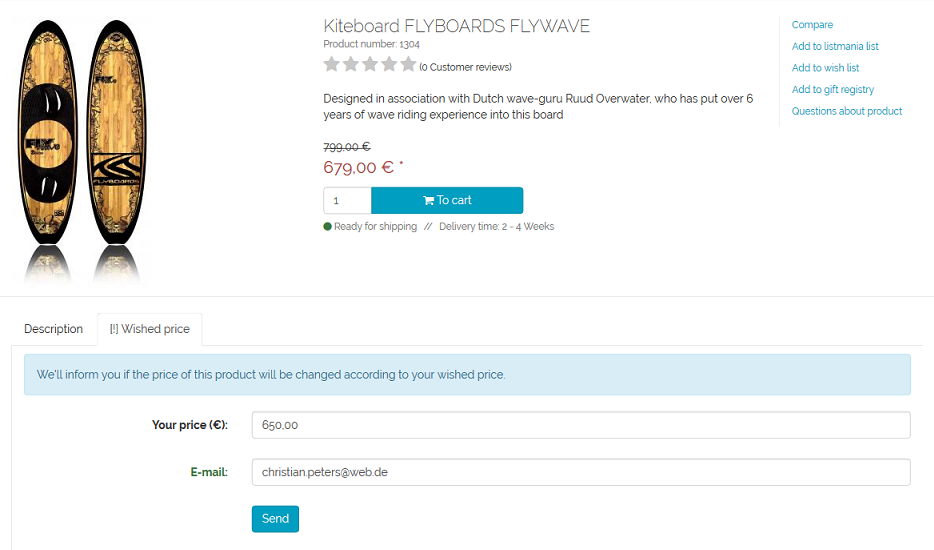Click the green Ready for shipping indicator
This screenshot has height=550, width=934.
pos(328,227)
